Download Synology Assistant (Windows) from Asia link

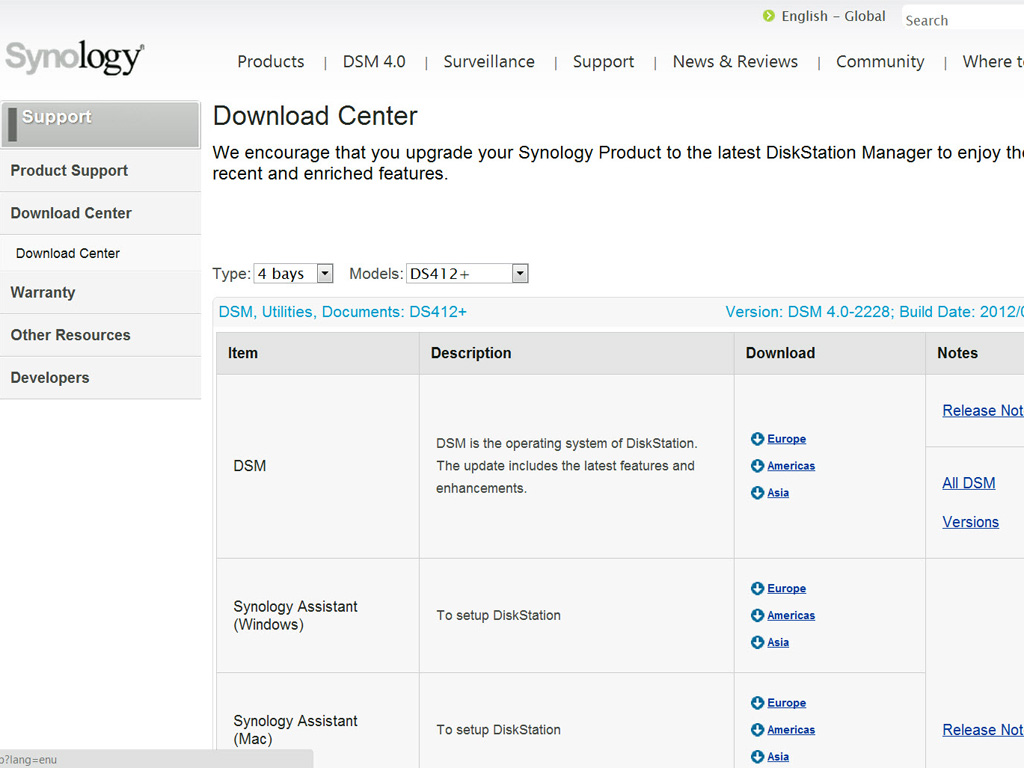click(x=778, y=642)
